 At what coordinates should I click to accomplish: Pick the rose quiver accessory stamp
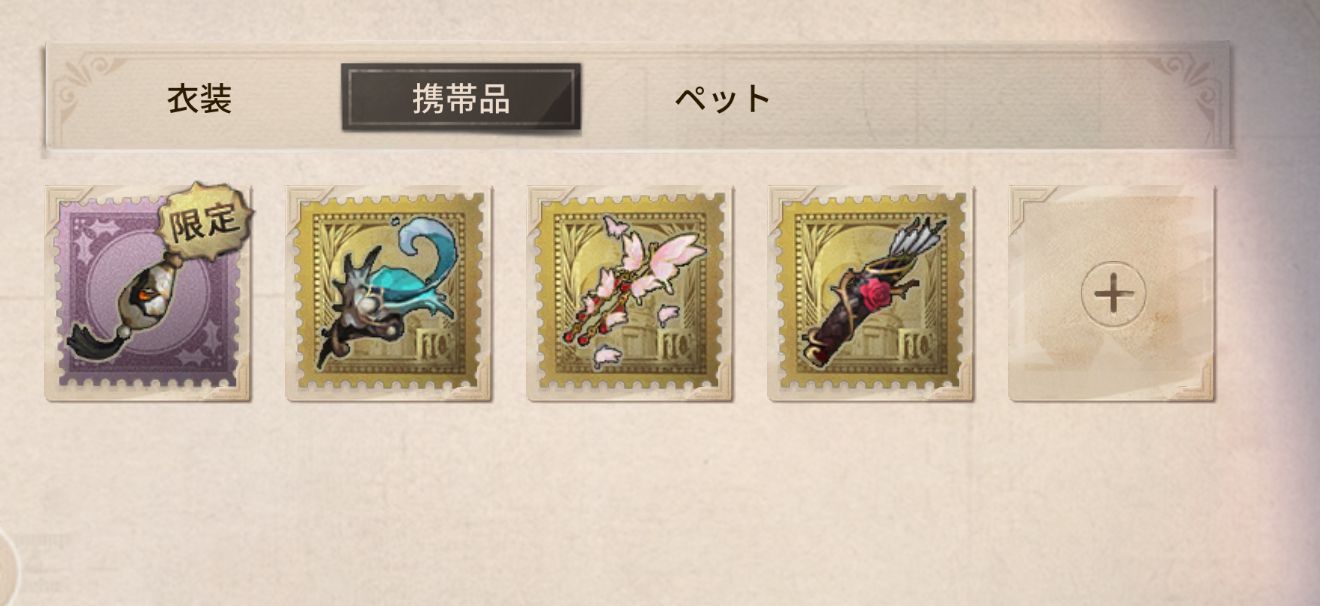pos(871,293)
